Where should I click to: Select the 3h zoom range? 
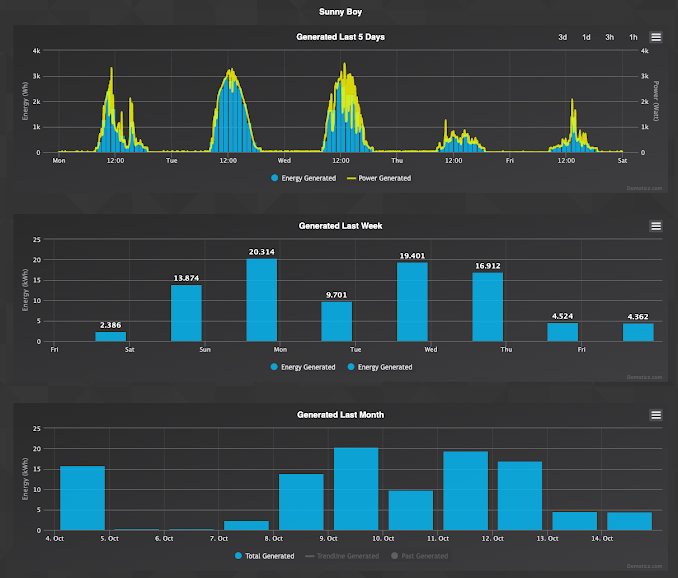tap(610, 37)
